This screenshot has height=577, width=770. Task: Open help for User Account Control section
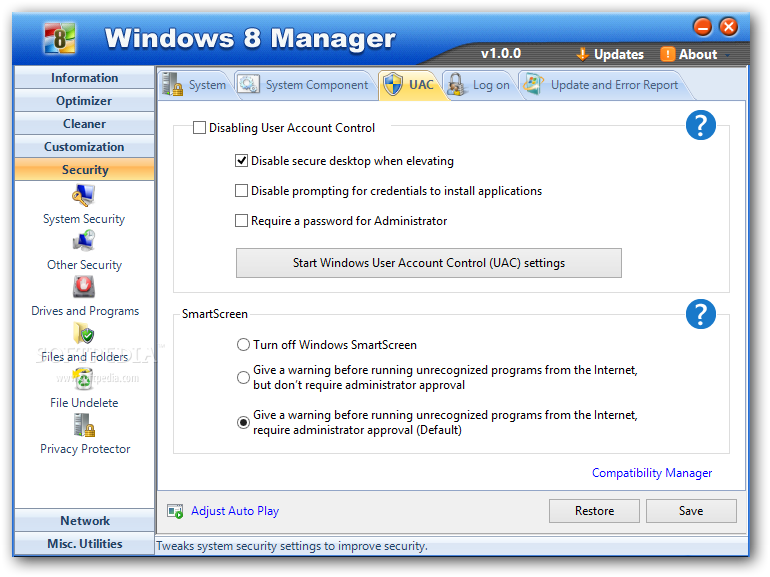pyautogui.click(x=700, y=125)
